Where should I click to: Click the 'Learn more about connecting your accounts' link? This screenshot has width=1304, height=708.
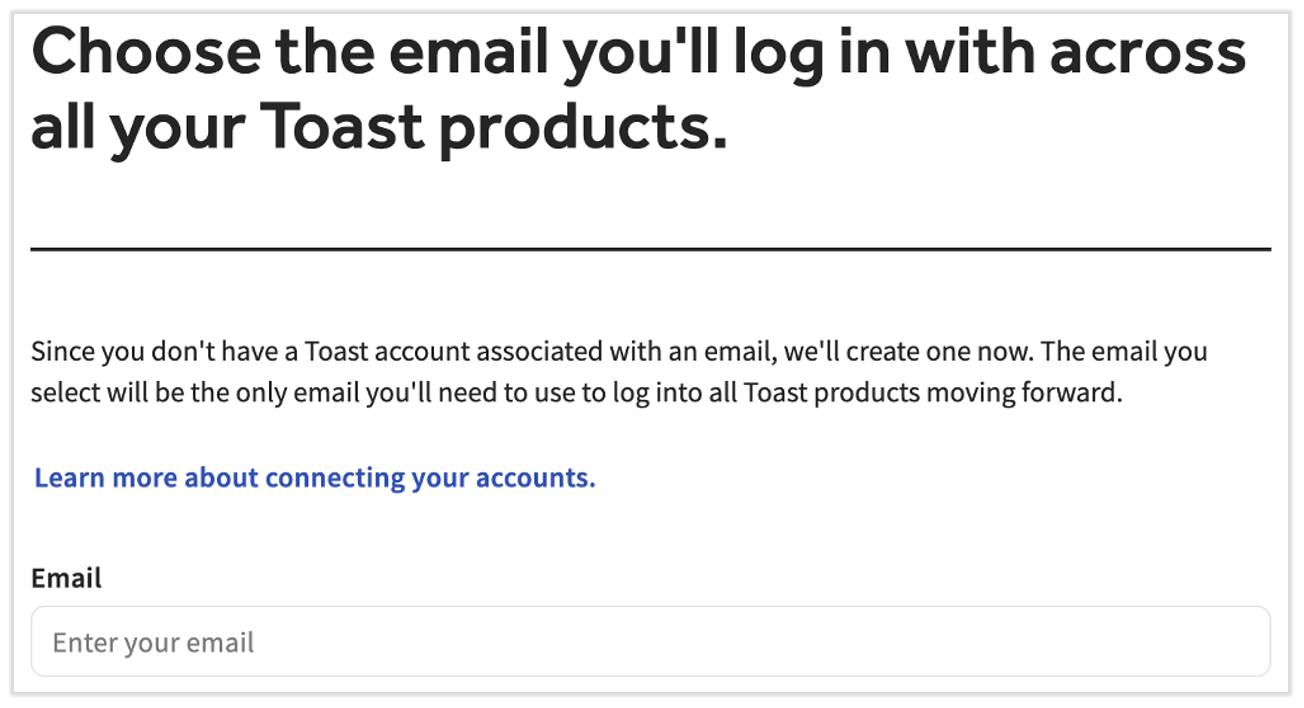(x=314, y=478)
